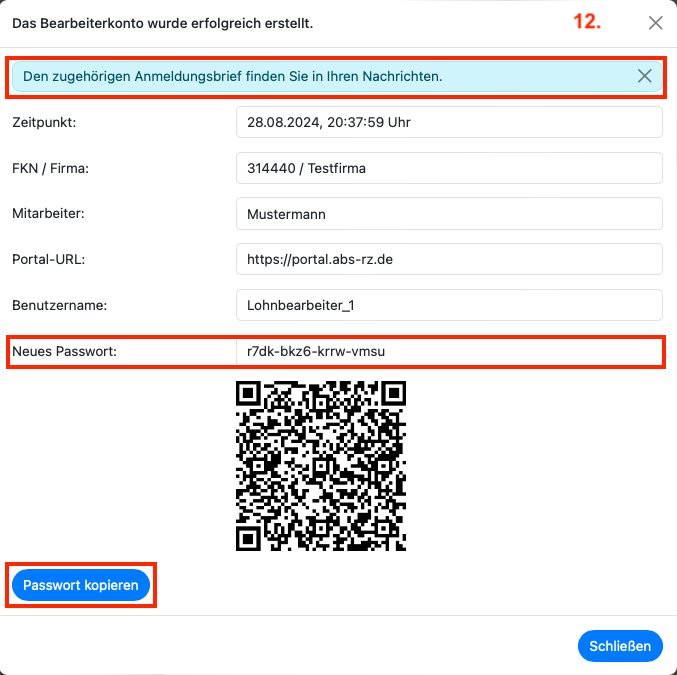The height and width of the screenshot is (675, 677).
Task: Click the 'Mitarbeiter:' label
Action: 48,213
